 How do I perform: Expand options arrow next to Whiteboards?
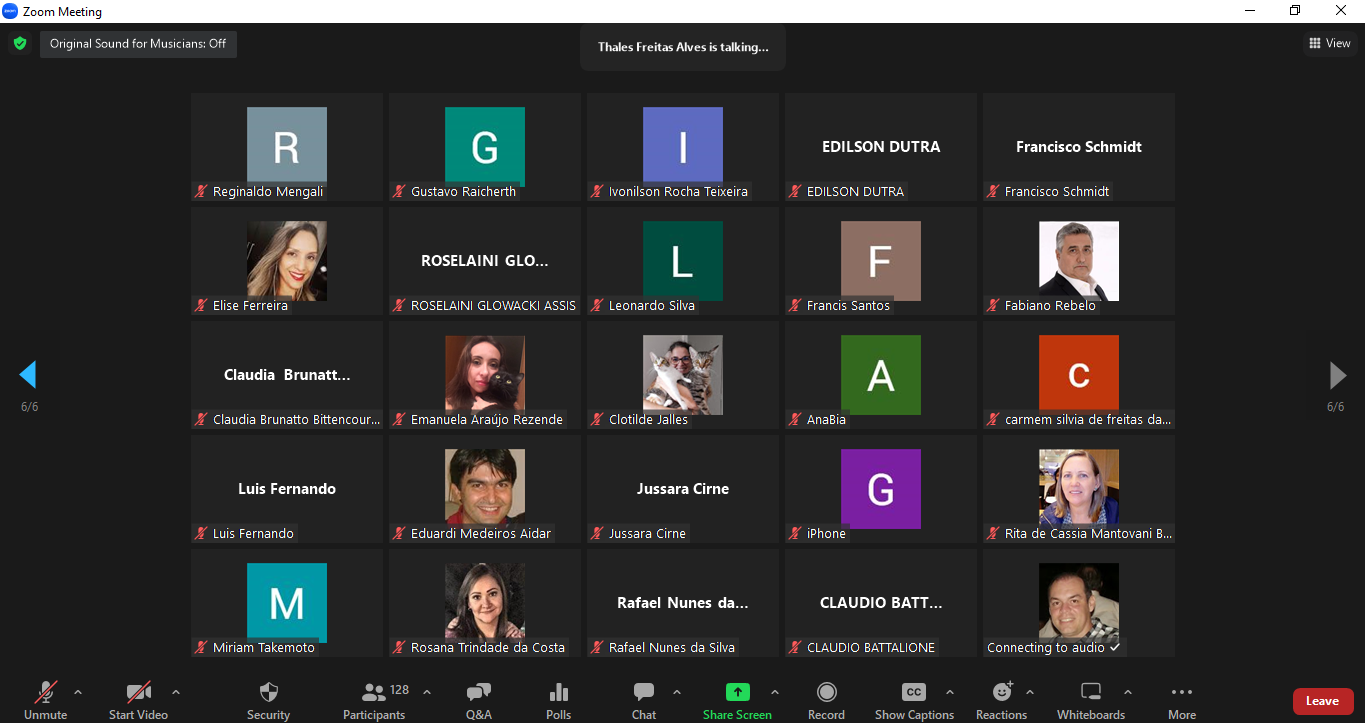[x=1128, y=692]
